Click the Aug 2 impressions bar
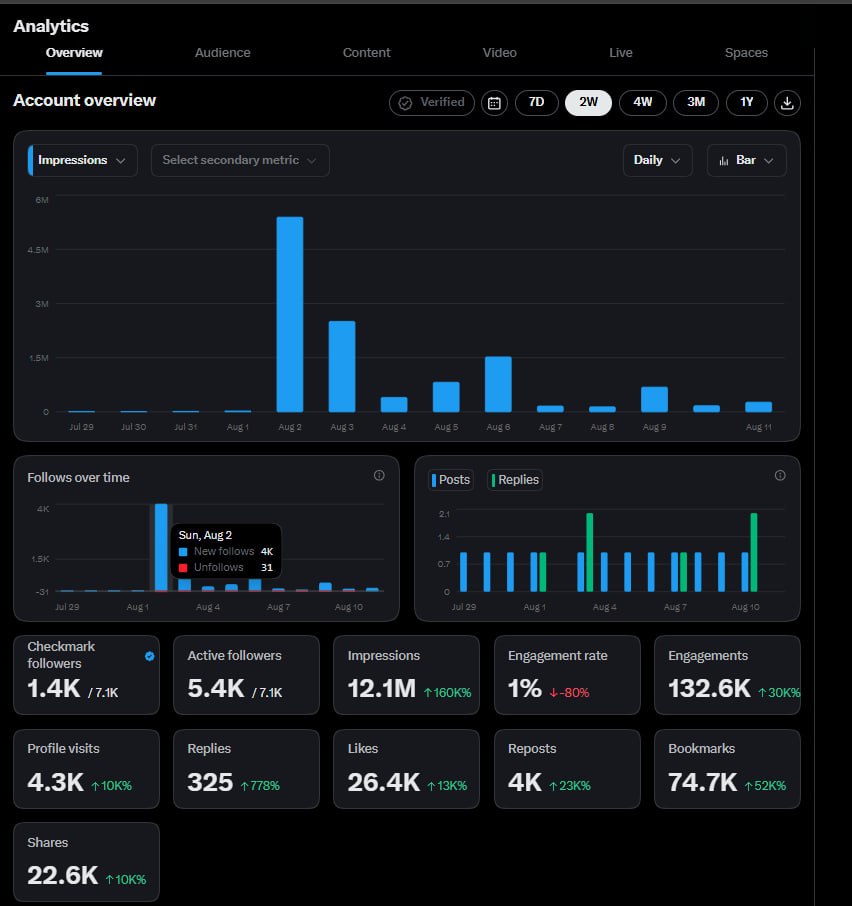 click(290, 314)
